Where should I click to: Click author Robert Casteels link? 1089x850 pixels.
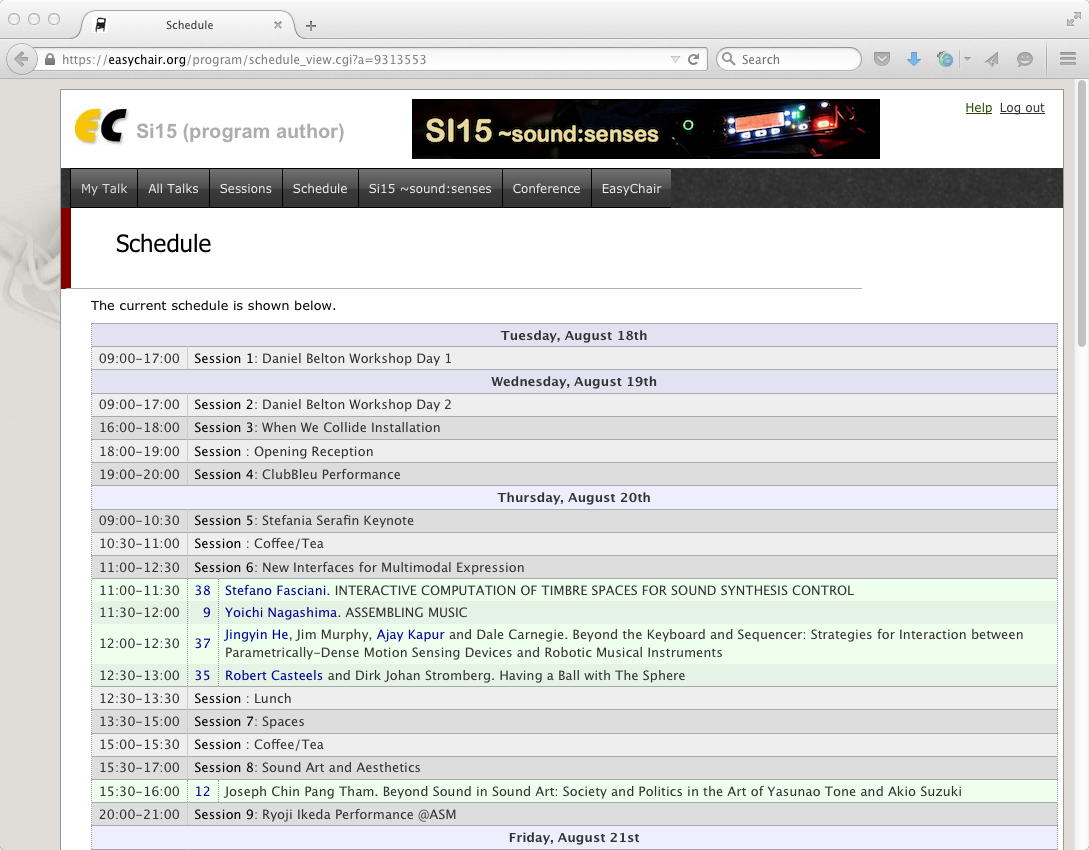coord(274,675)
